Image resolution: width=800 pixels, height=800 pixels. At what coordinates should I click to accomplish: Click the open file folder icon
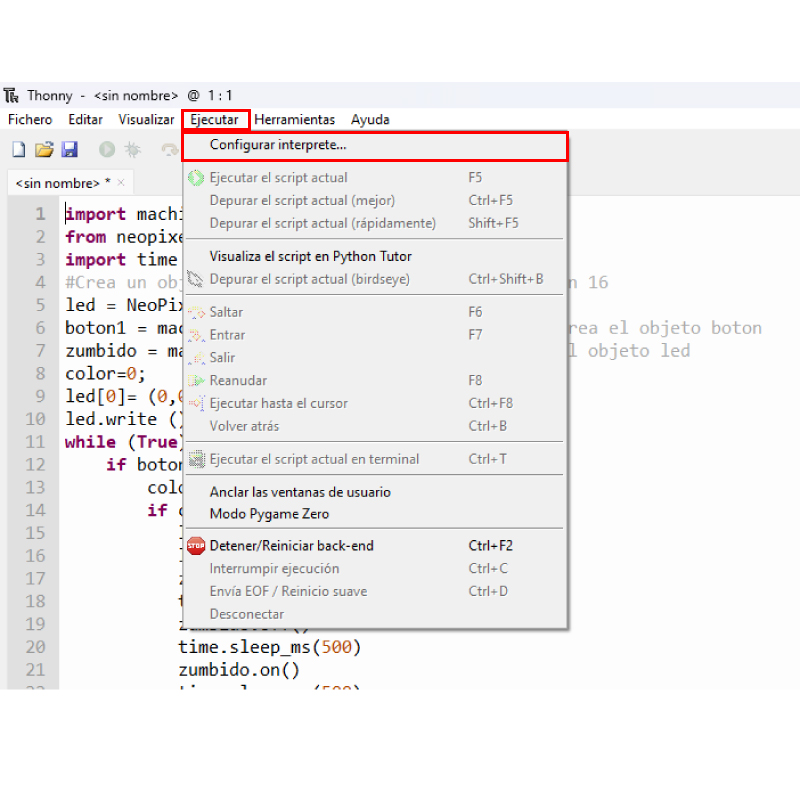pyautogui.click(x=44, y=150)
